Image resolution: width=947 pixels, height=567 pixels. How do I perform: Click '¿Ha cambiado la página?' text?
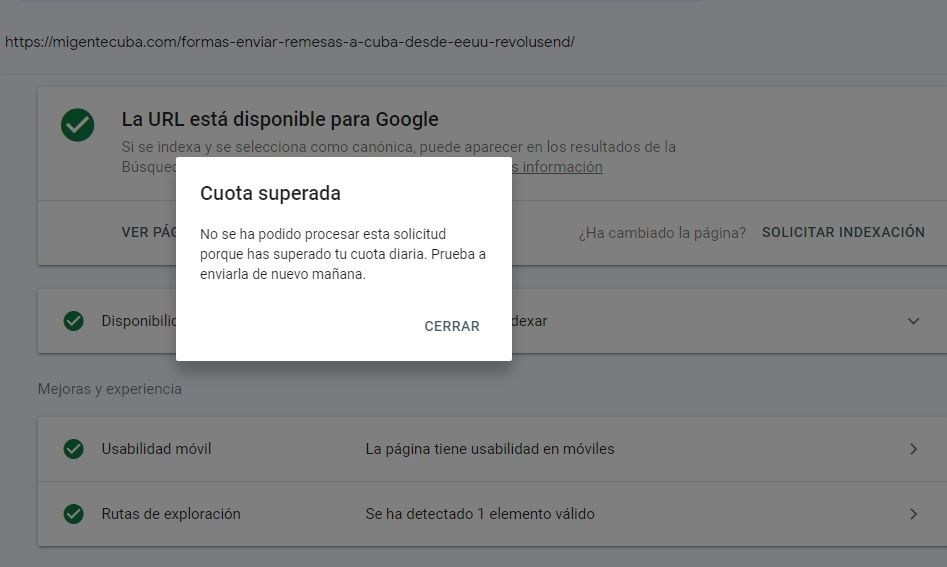[x=662, y=233]
